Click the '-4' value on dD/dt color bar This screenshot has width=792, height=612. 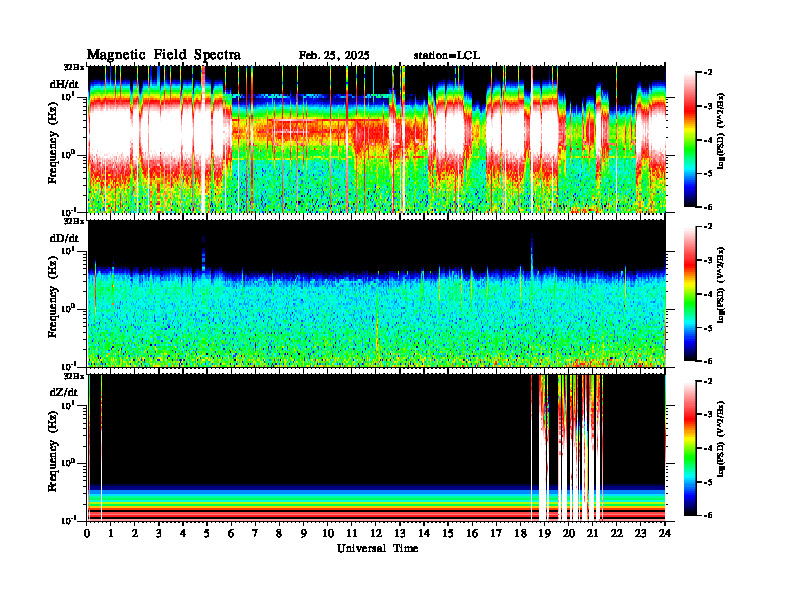(709, 294)
